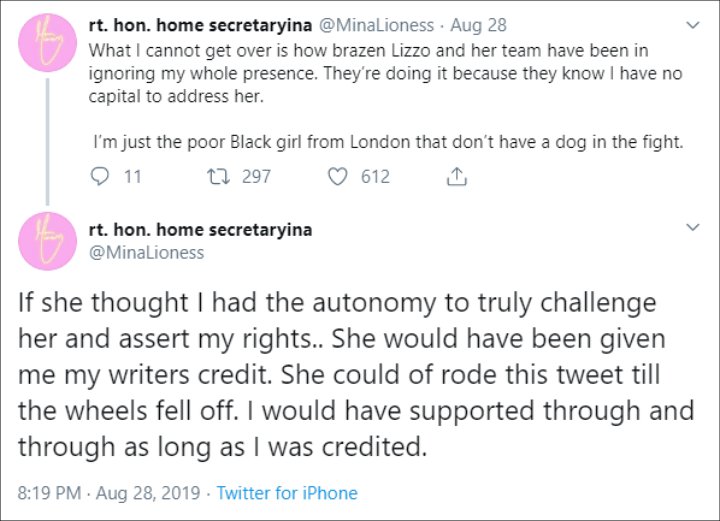Open the share icon on first tweet
The height and width of the screenshot is (521, 720).
tap(456, 176)
